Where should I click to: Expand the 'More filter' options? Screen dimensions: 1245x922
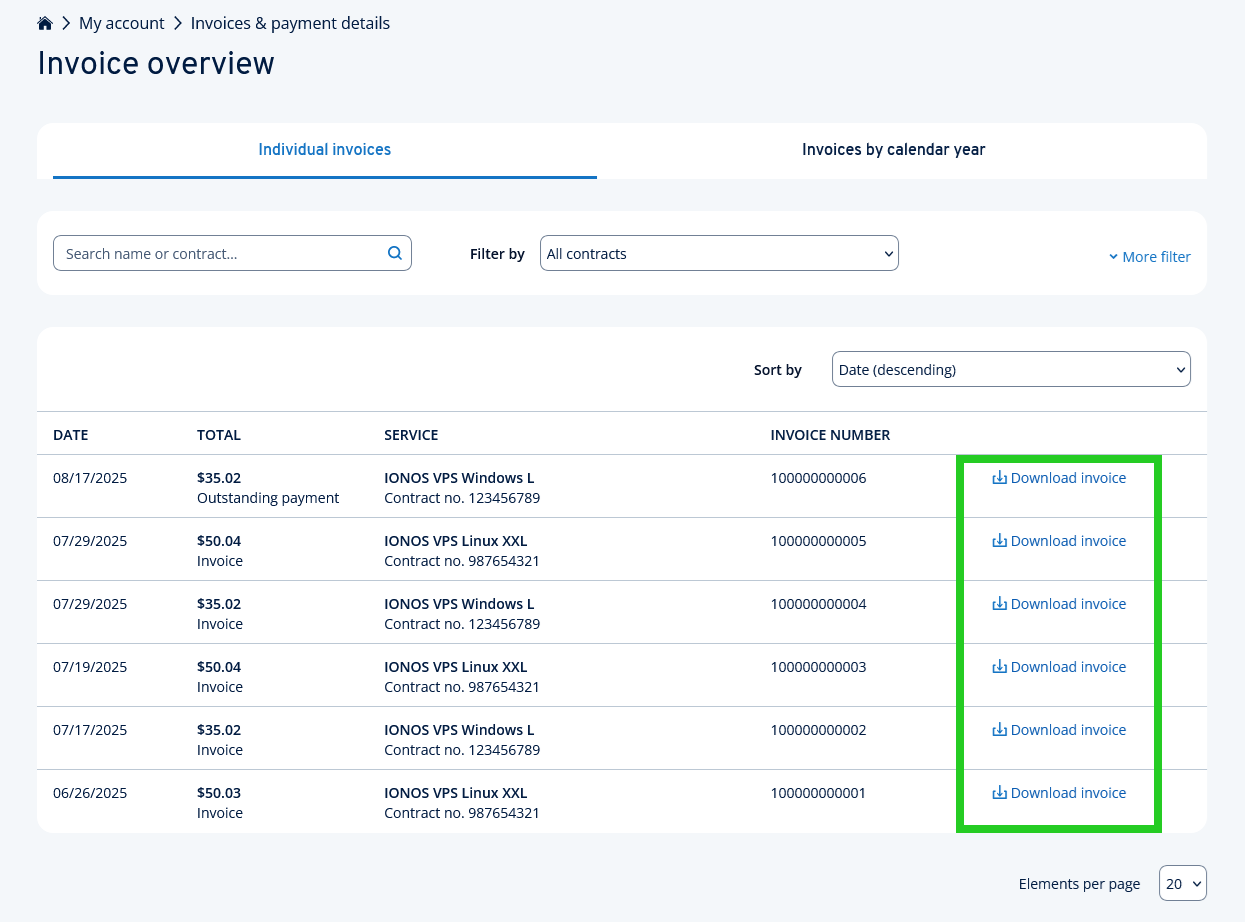[1150, 256]
